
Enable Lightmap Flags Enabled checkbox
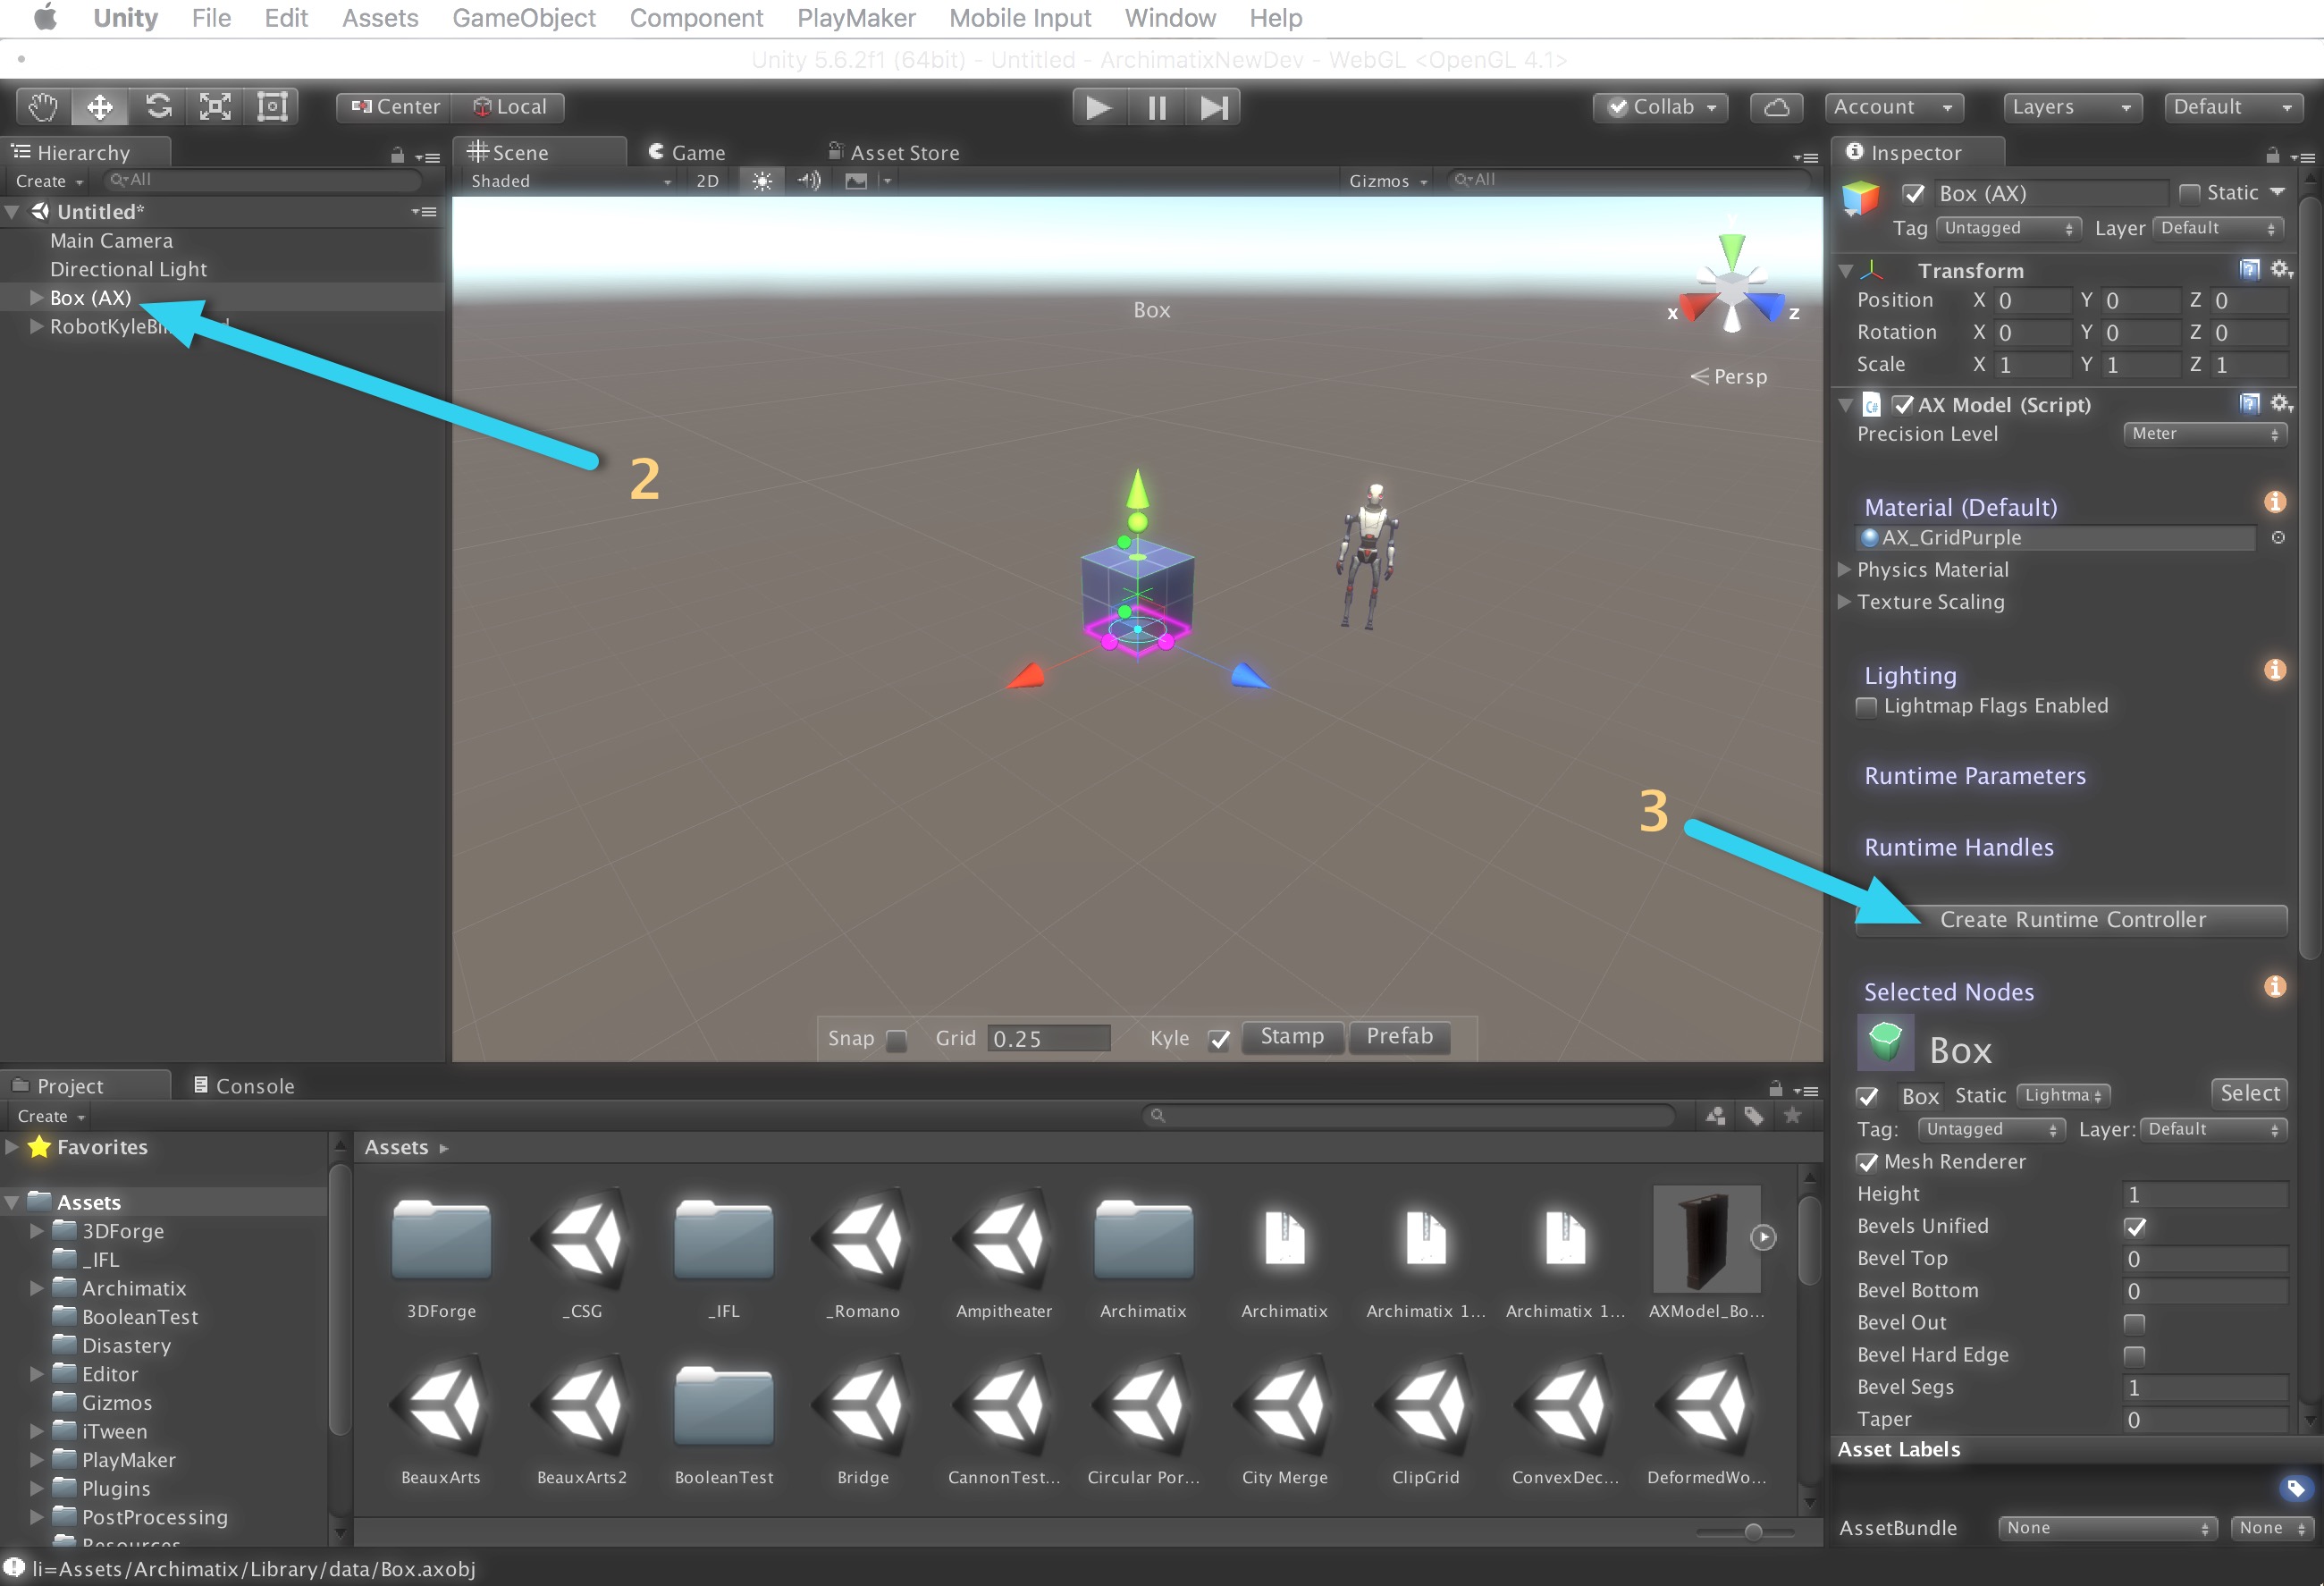coord(1866,707)
